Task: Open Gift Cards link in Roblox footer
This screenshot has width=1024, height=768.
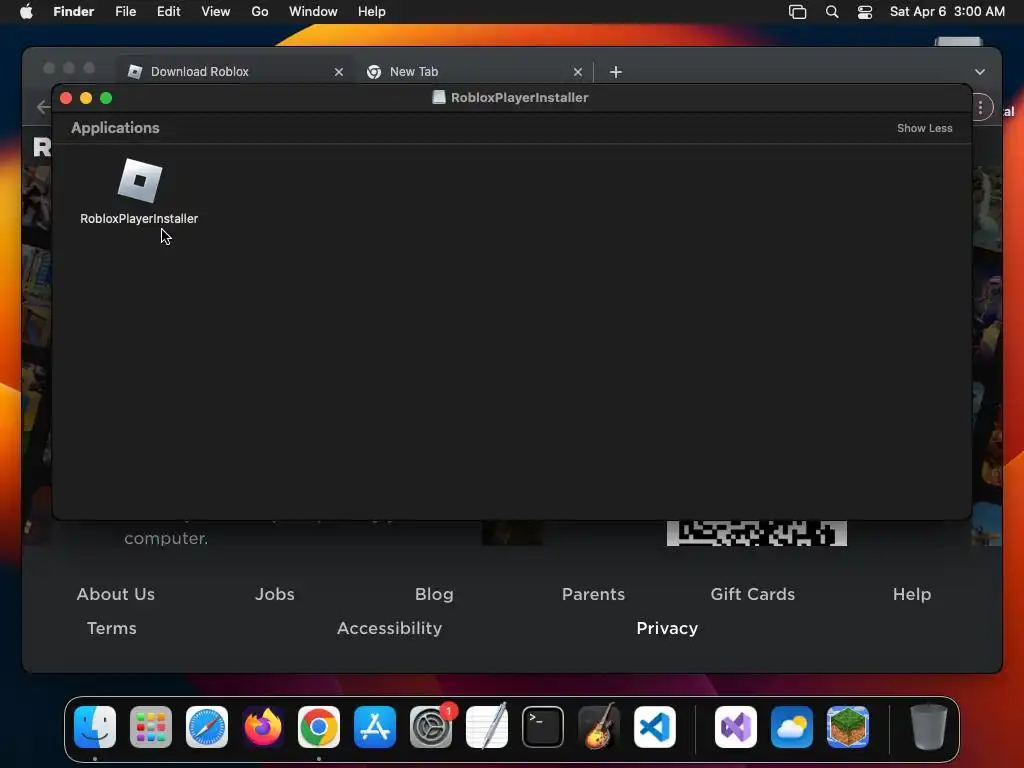Action: pos(753,594)
